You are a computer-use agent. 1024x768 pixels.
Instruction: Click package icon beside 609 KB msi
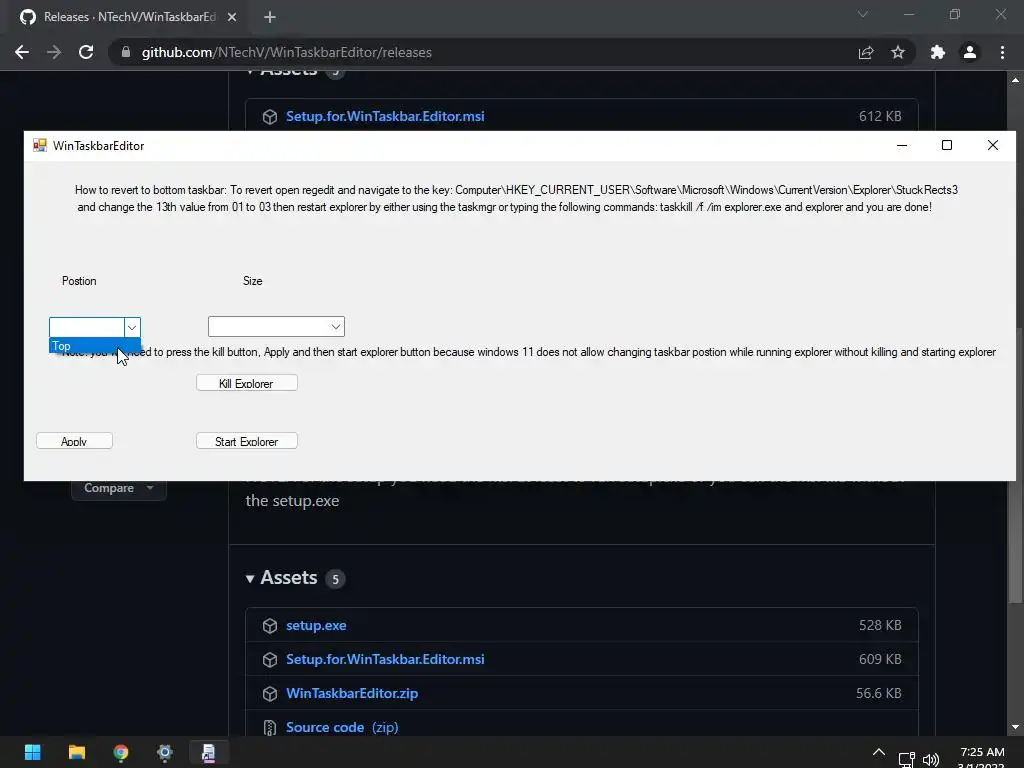pos(270,660)
